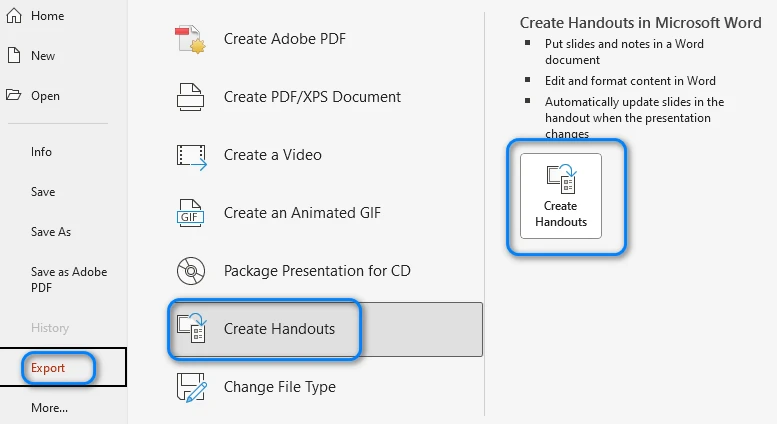Viewport: 777px width, 424px height.
Task: Click the Open folder icon
Action: [14, 95]
